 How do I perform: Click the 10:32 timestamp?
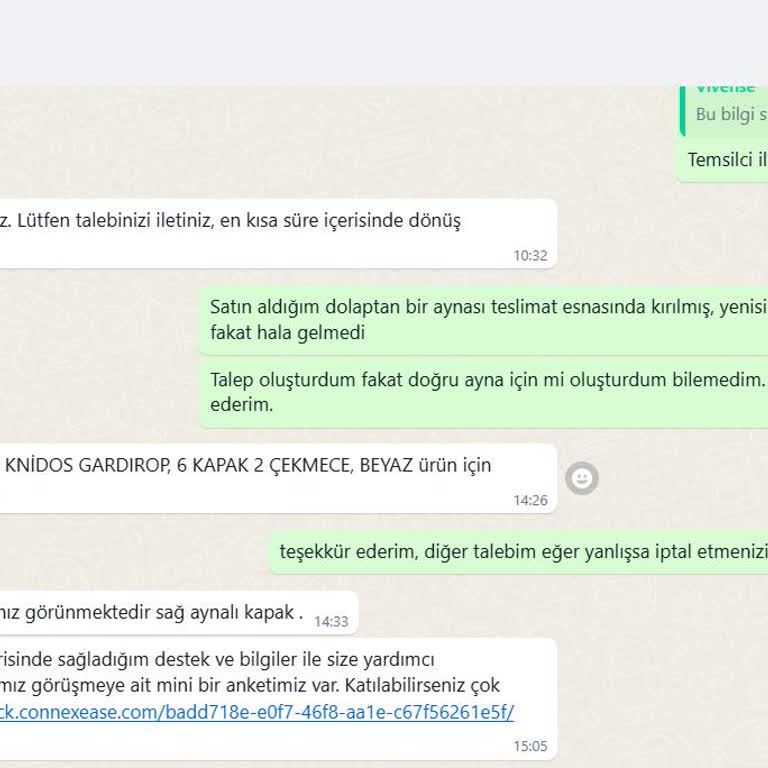pos(530,255)
